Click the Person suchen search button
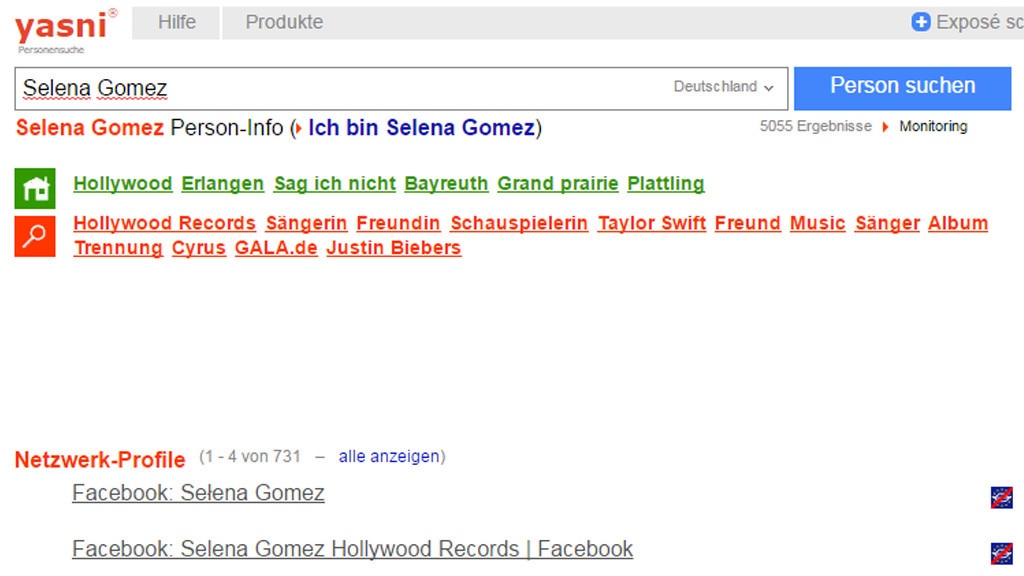Viewport: 1024px width, 576px height. coord(901,87)
